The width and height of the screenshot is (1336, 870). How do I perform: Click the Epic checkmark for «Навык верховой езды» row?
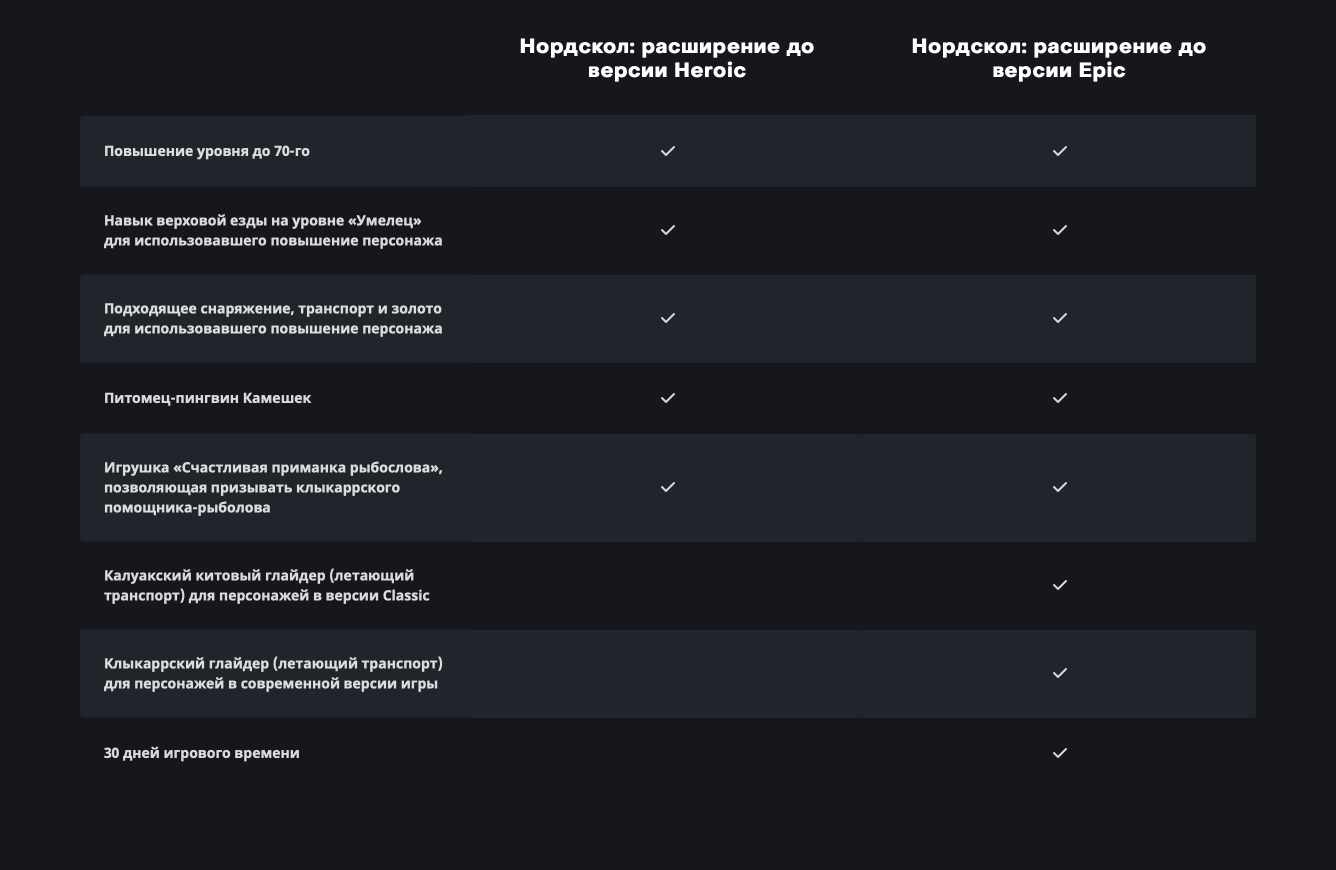click(x=1059, y=230)
